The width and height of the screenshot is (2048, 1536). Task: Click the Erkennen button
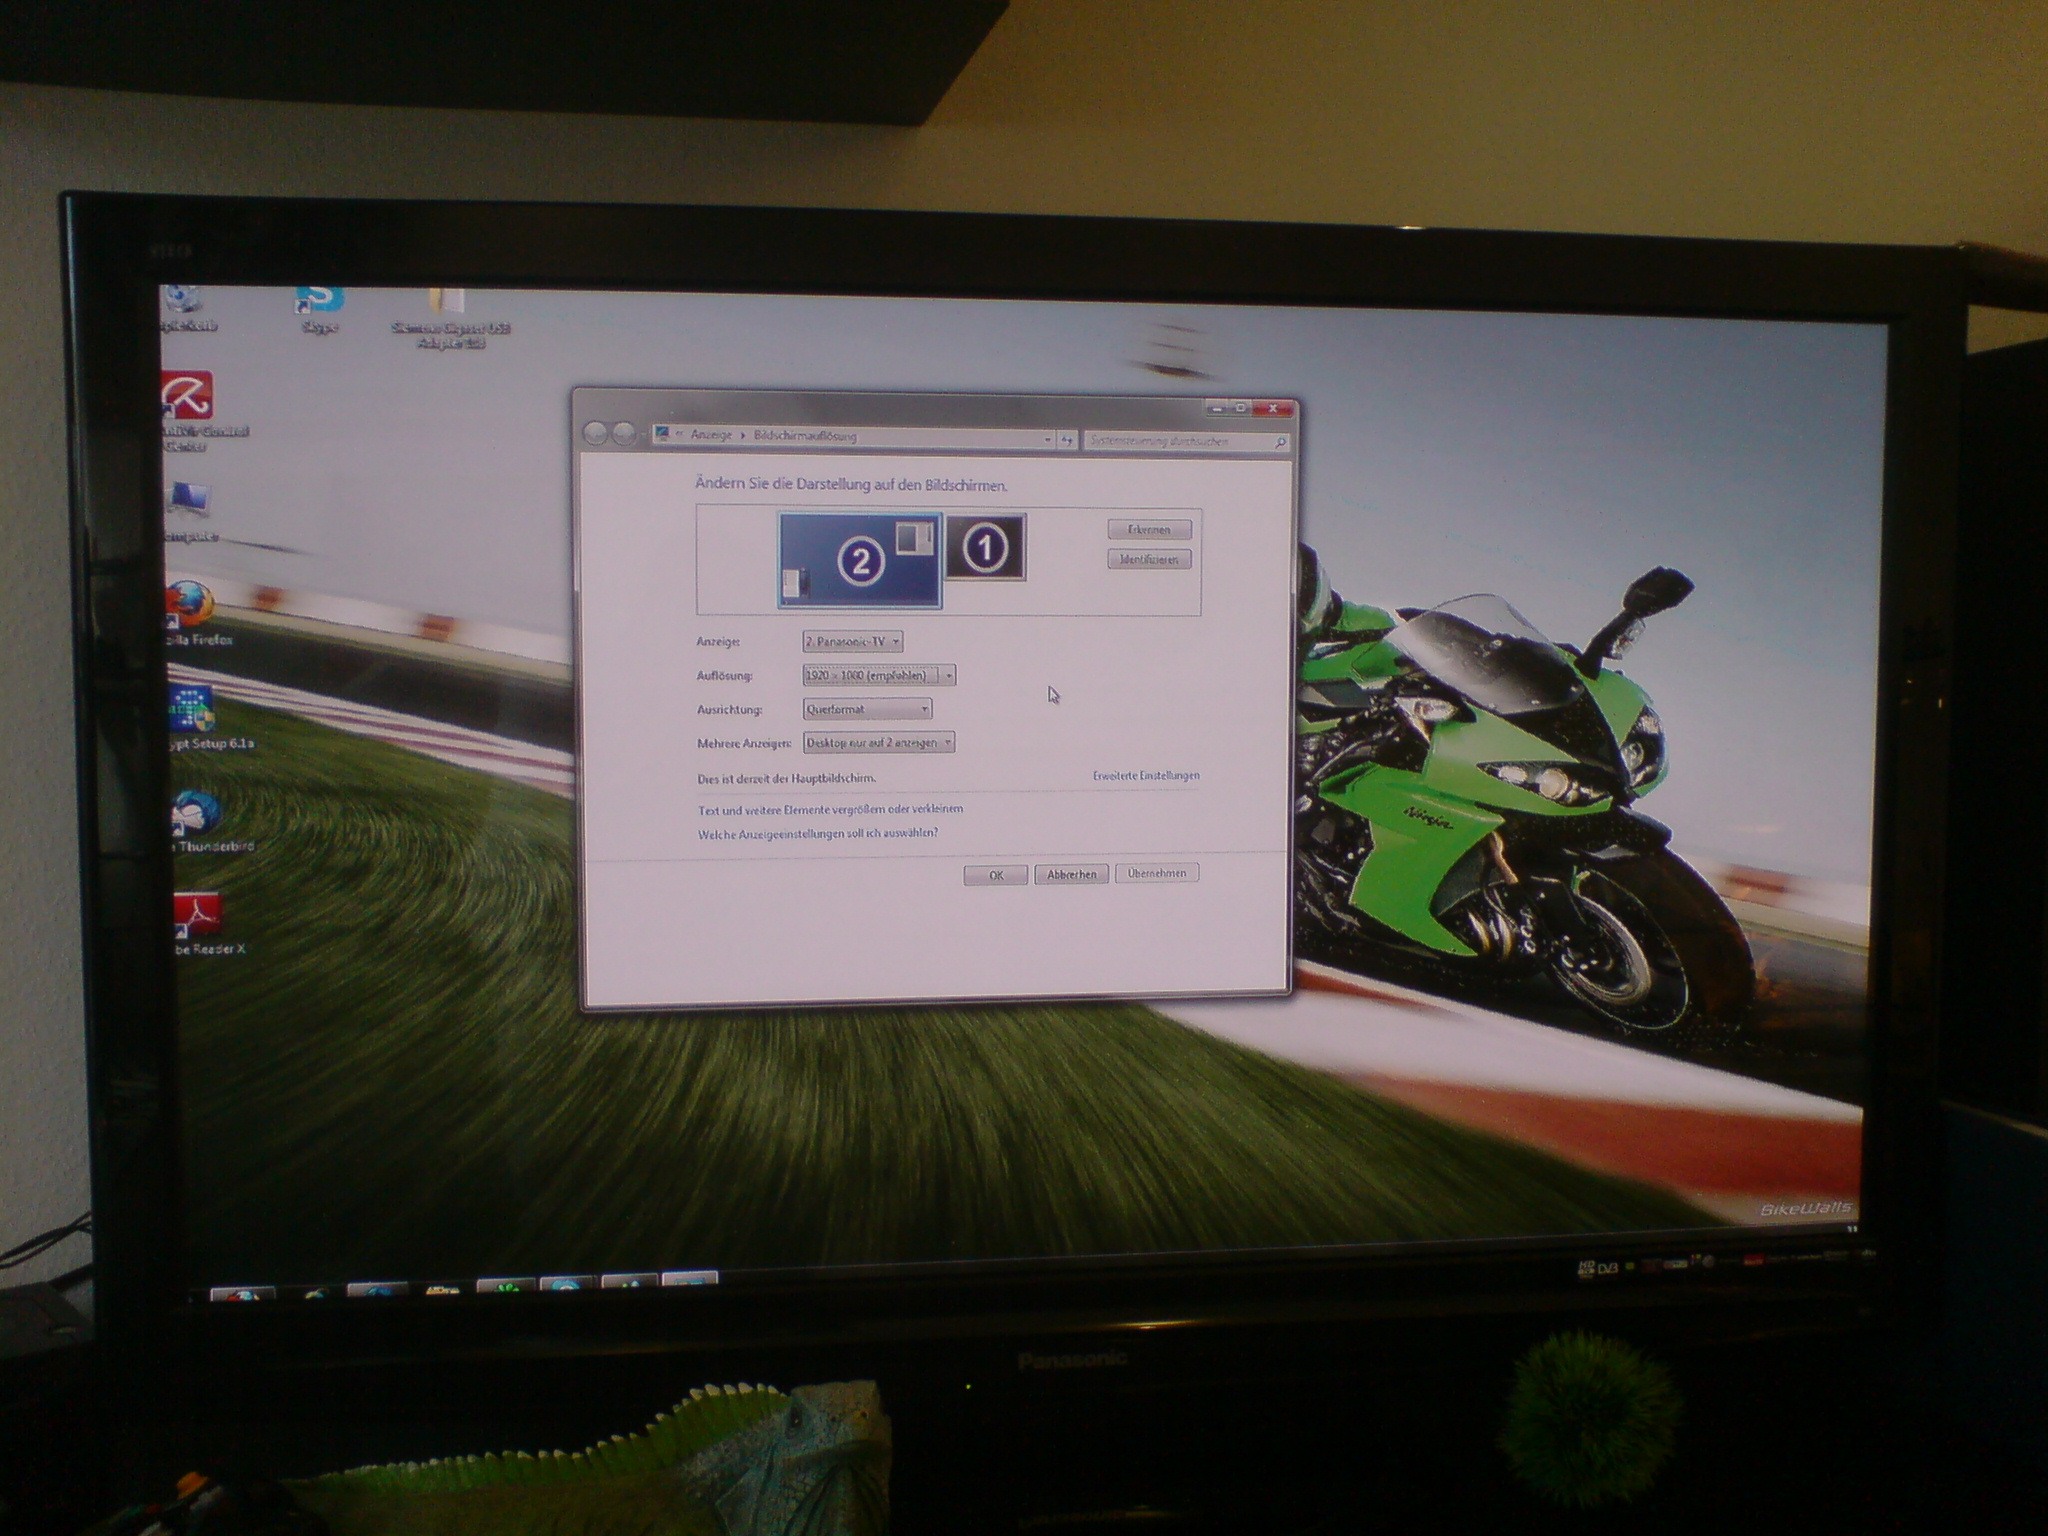click(1148, 530)
